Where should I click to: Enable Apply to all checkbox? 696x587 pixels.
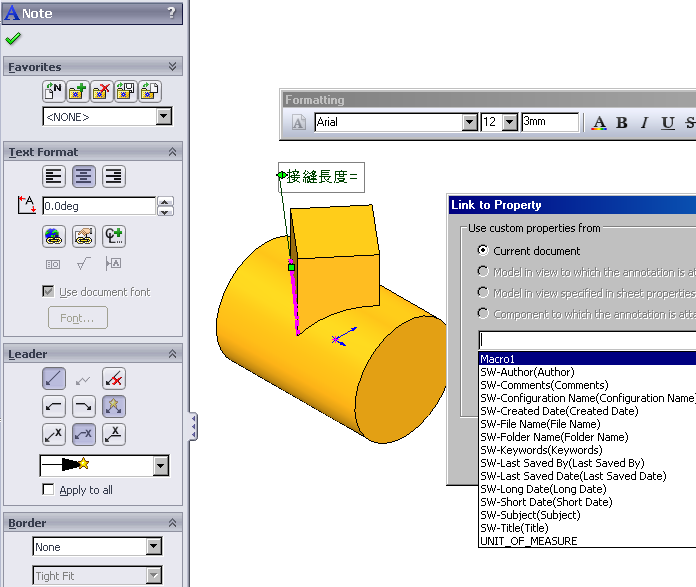pos(48,489)
